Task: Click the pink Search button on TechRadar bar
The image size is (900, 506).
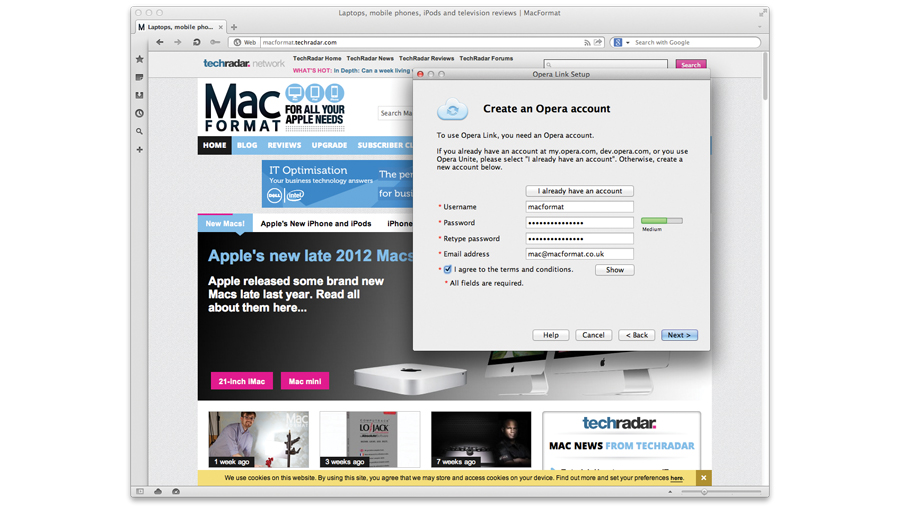Action: coord(690,65)
